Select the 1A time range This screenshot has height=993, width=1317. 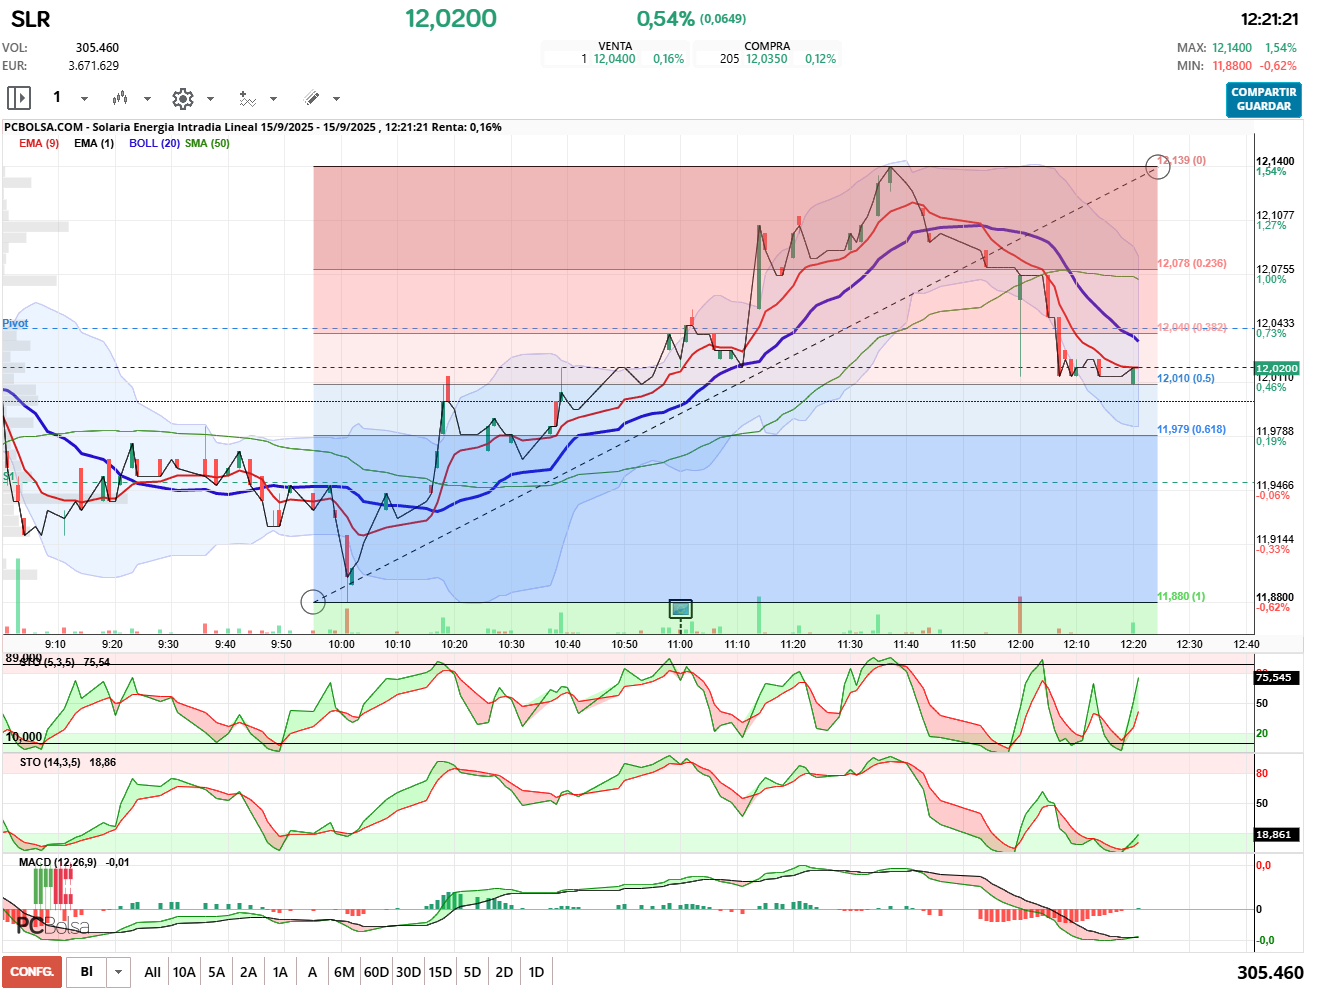click(x=280, y=972)
